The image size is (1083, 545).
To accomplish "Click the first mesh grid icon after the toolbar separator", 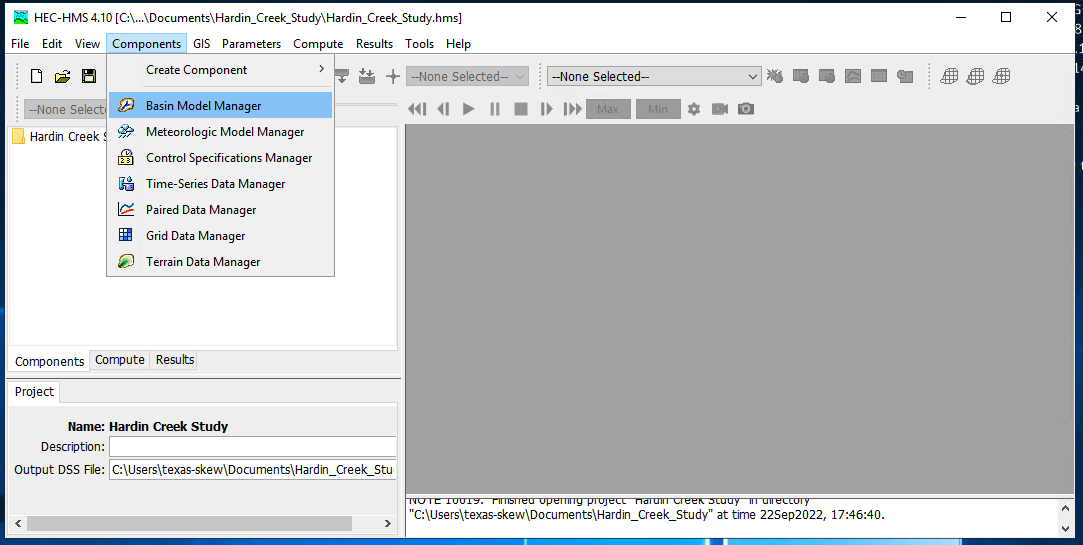I will tap(950, 77).
